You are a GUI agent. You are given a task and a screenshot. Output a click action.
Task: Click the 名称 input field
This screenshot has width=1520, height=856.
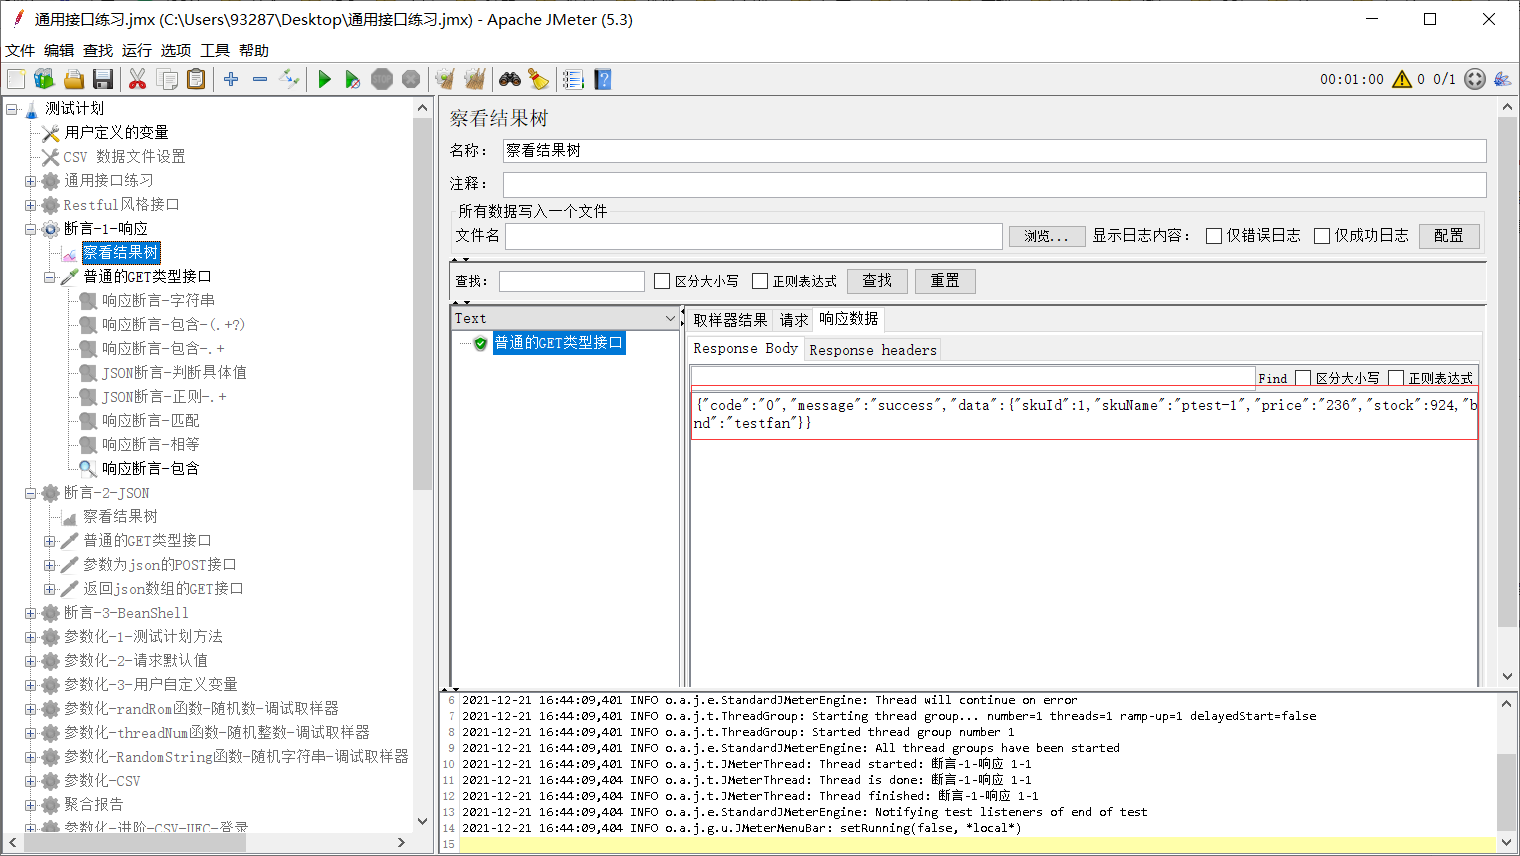pyautogui.click(x=994, y=151)
